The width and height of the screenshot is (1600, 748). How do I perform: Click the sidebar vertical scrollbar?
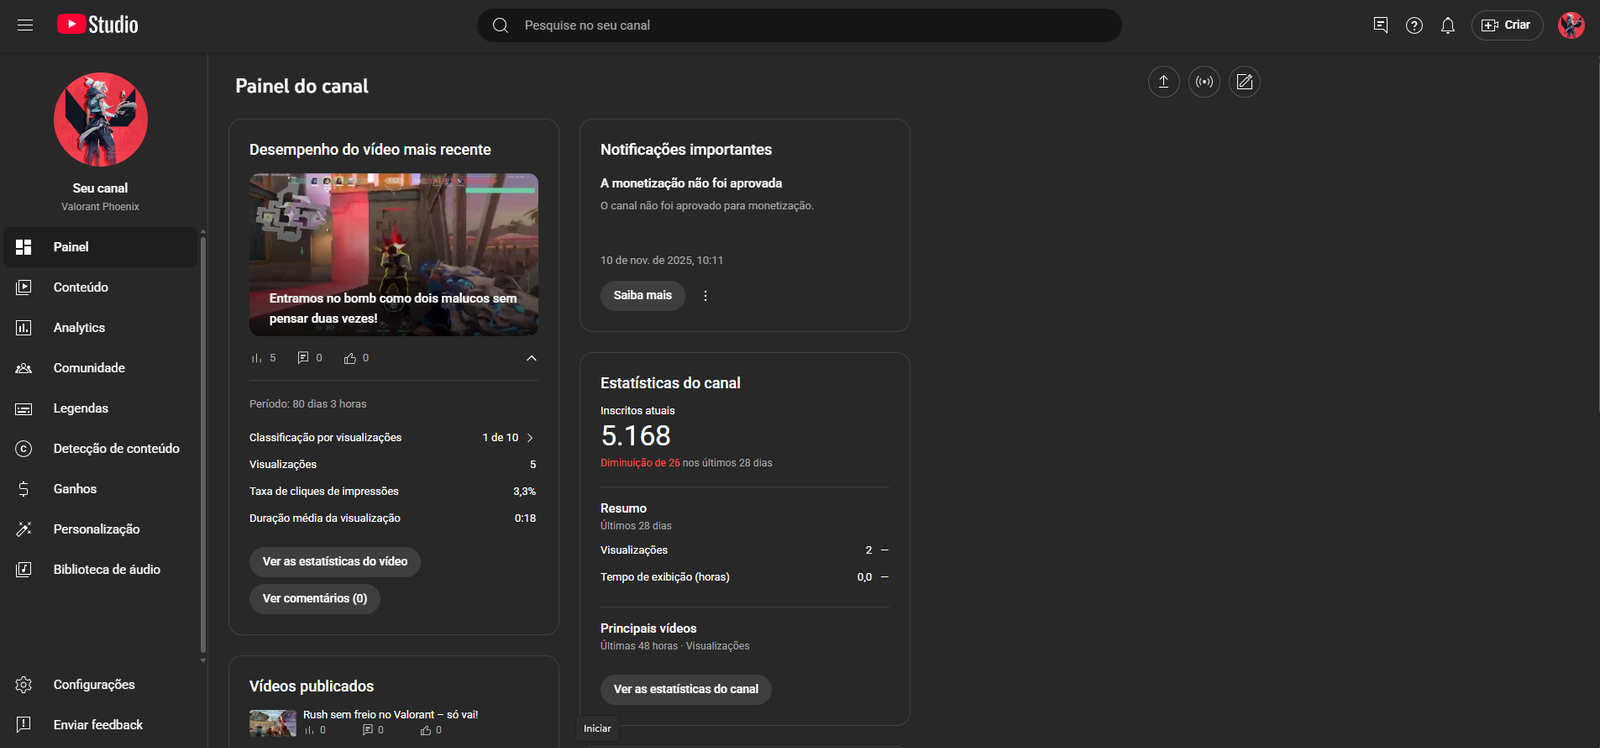203,440
